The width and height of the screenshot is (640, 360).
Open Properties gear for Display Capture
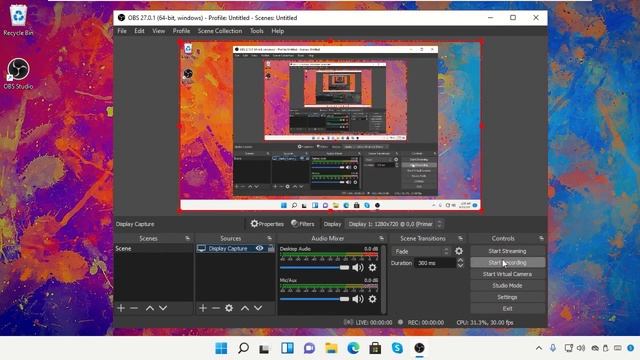pos(267,224)
